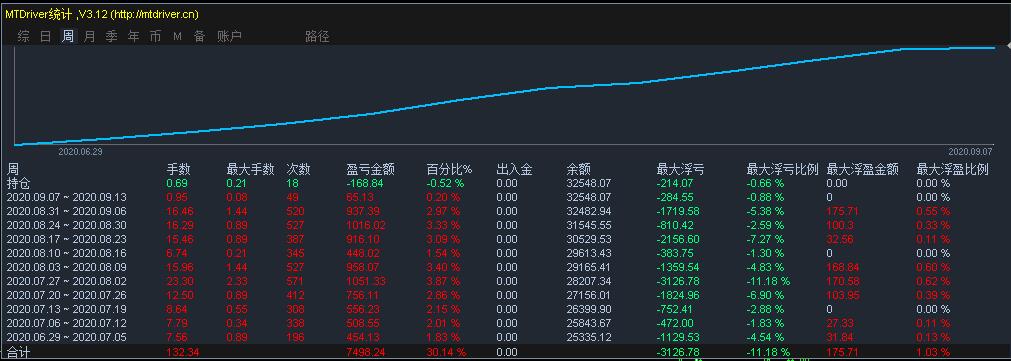The height and width of the screenshot is (361, 1011).
Task: Open the 季 quarterly tab
Action: pyautogui.click(x=112, y=36)
